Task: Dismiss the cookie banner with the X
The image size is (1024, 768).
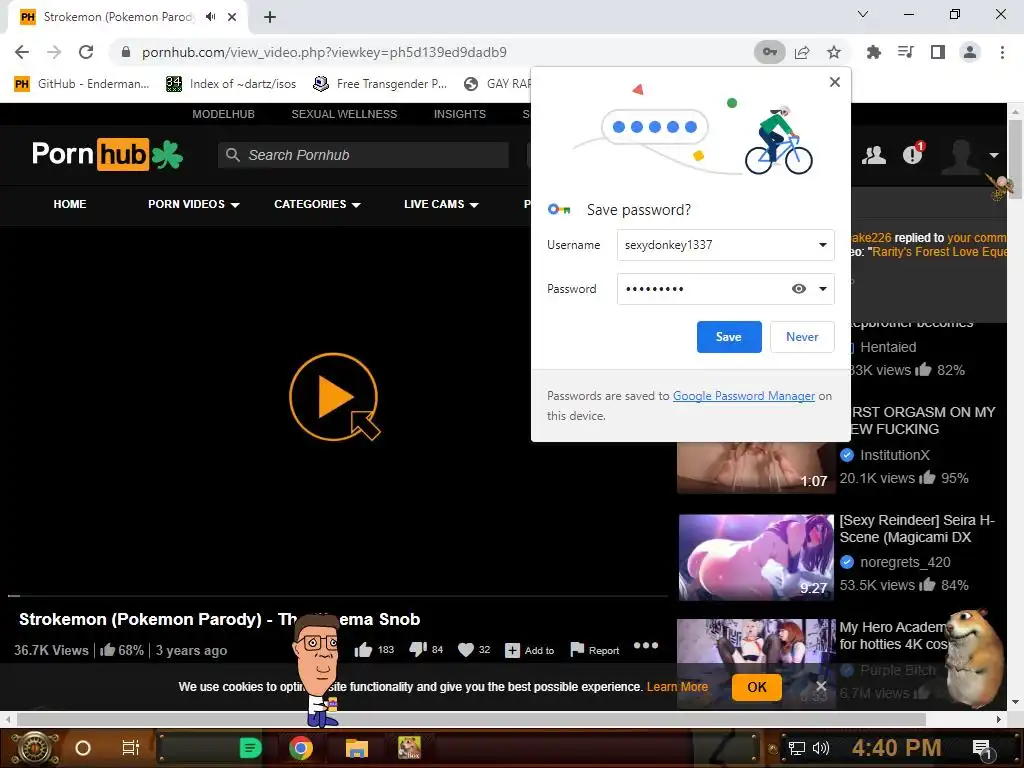Action: click(x=821, y=686)
